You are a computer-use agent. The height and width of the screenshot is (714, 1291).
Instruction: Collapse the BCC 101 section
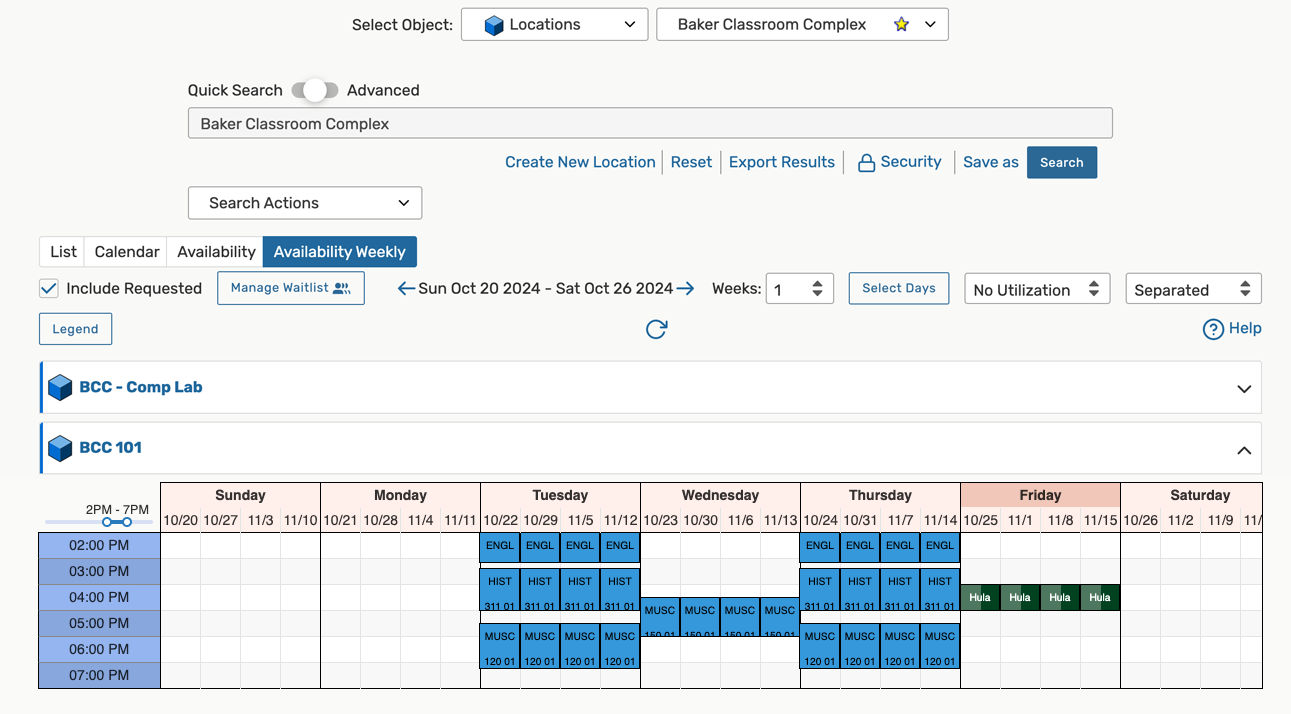[1244, 450]
